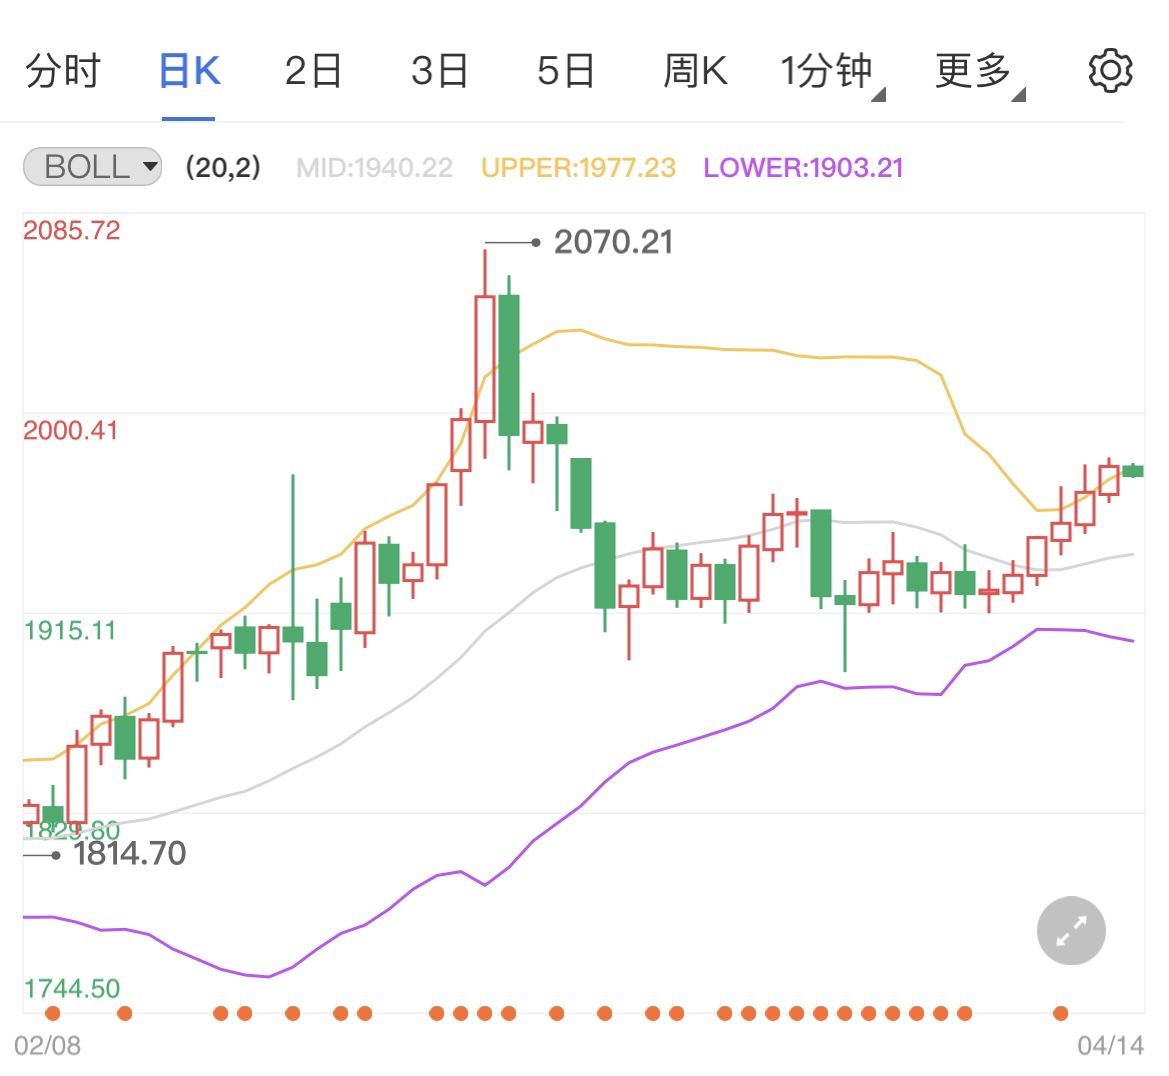Screen dimensions: 1169x1076
Task: Click the first orange event dot
Action: click(x=52, y=1013)
